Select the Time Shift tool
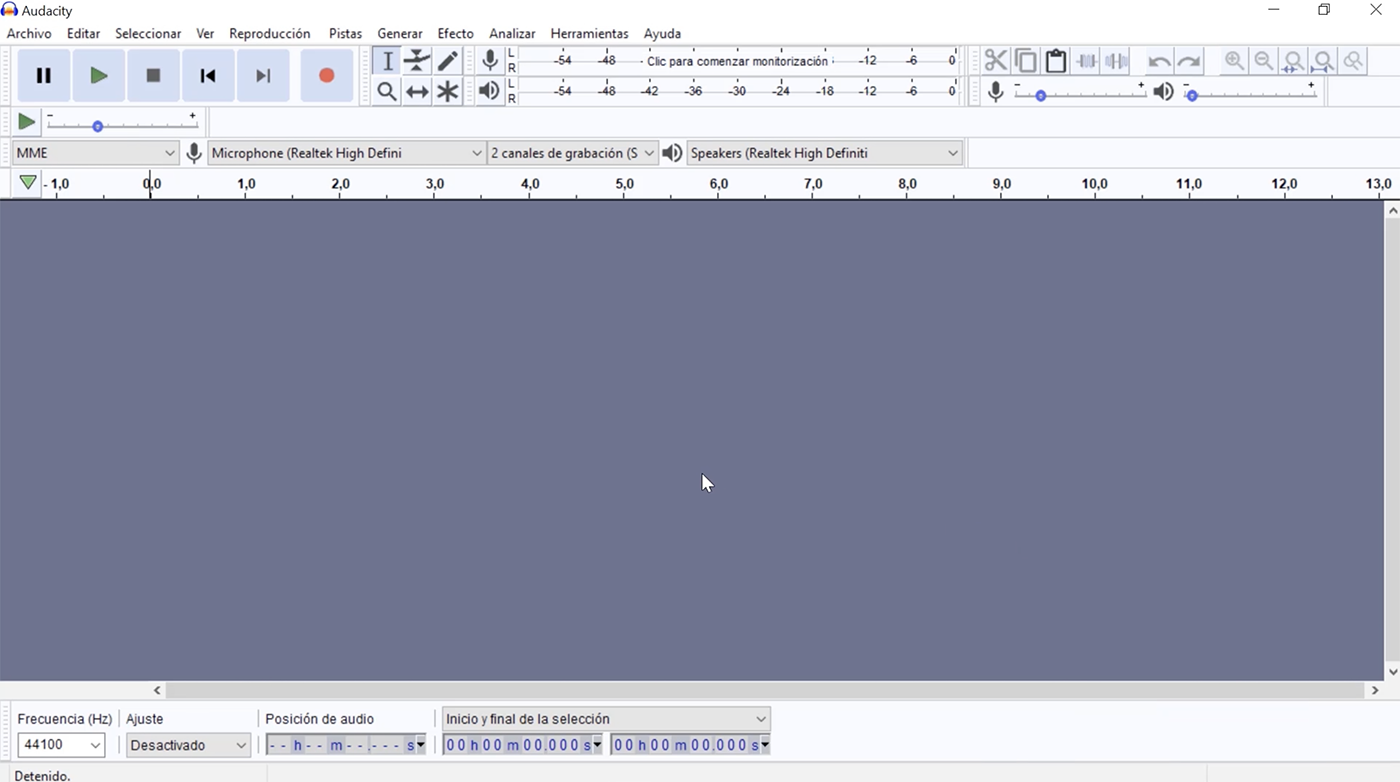 tap(417, 92)
